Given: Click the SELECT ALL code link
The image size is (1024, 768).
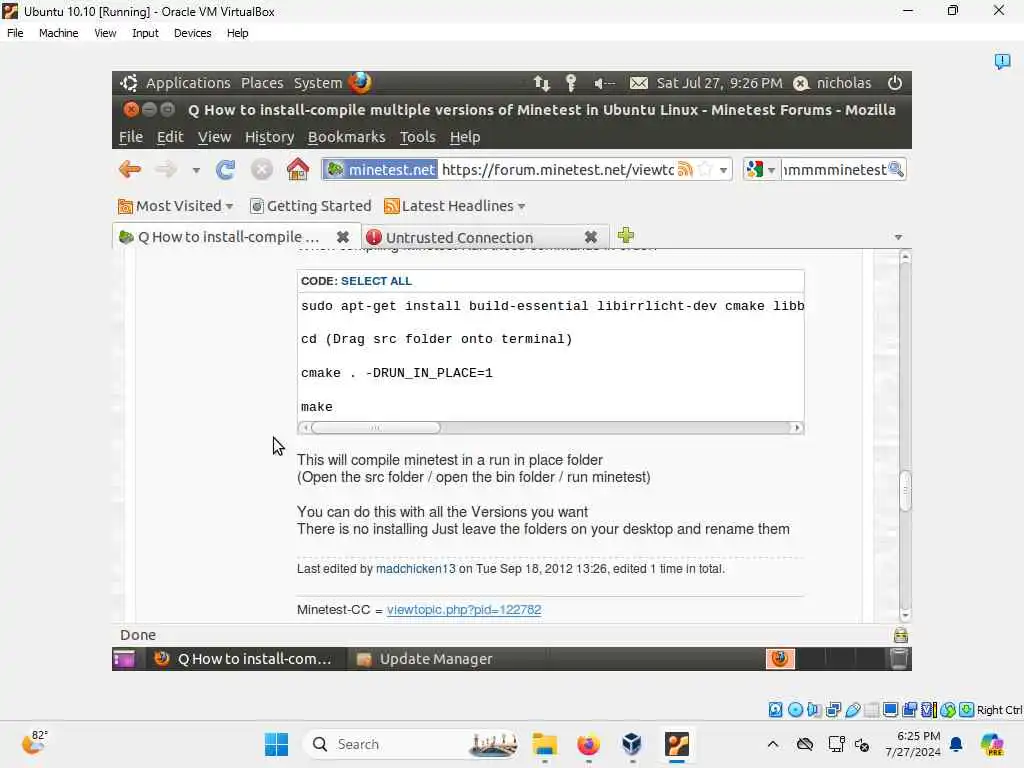Looking at the screenshot, I should click(x=376, y=281).
